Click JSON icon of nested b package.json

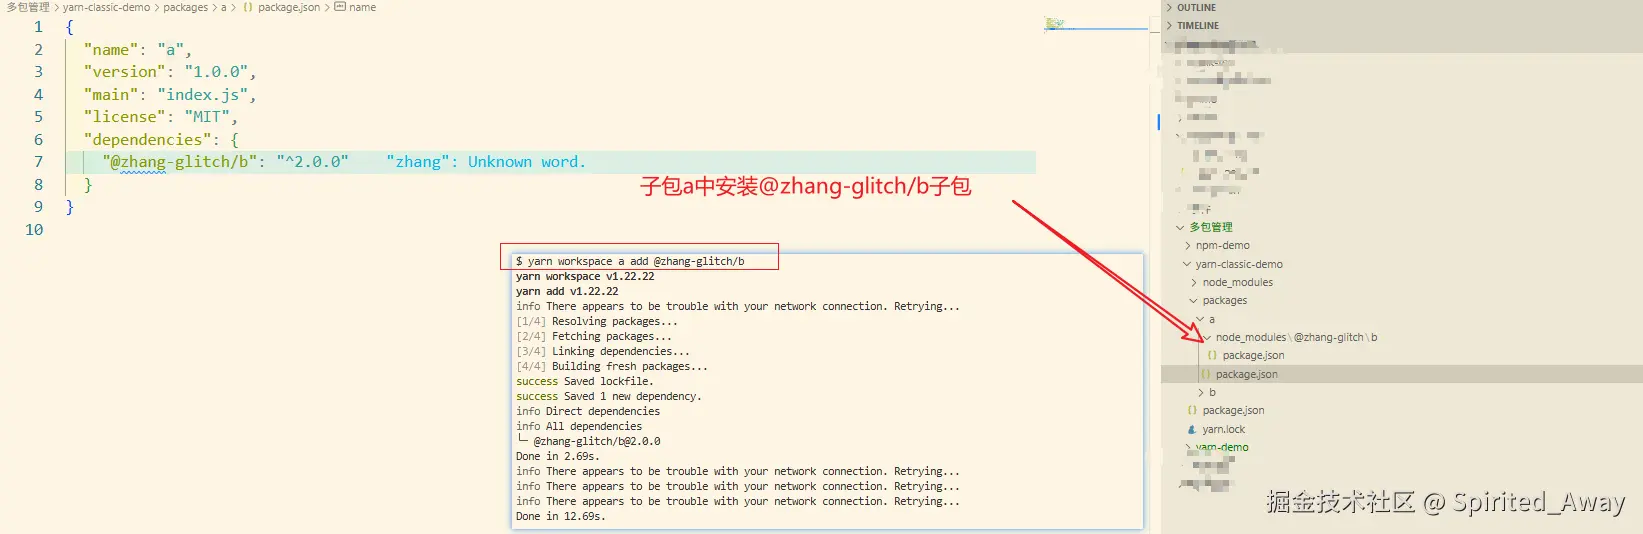1212,355
